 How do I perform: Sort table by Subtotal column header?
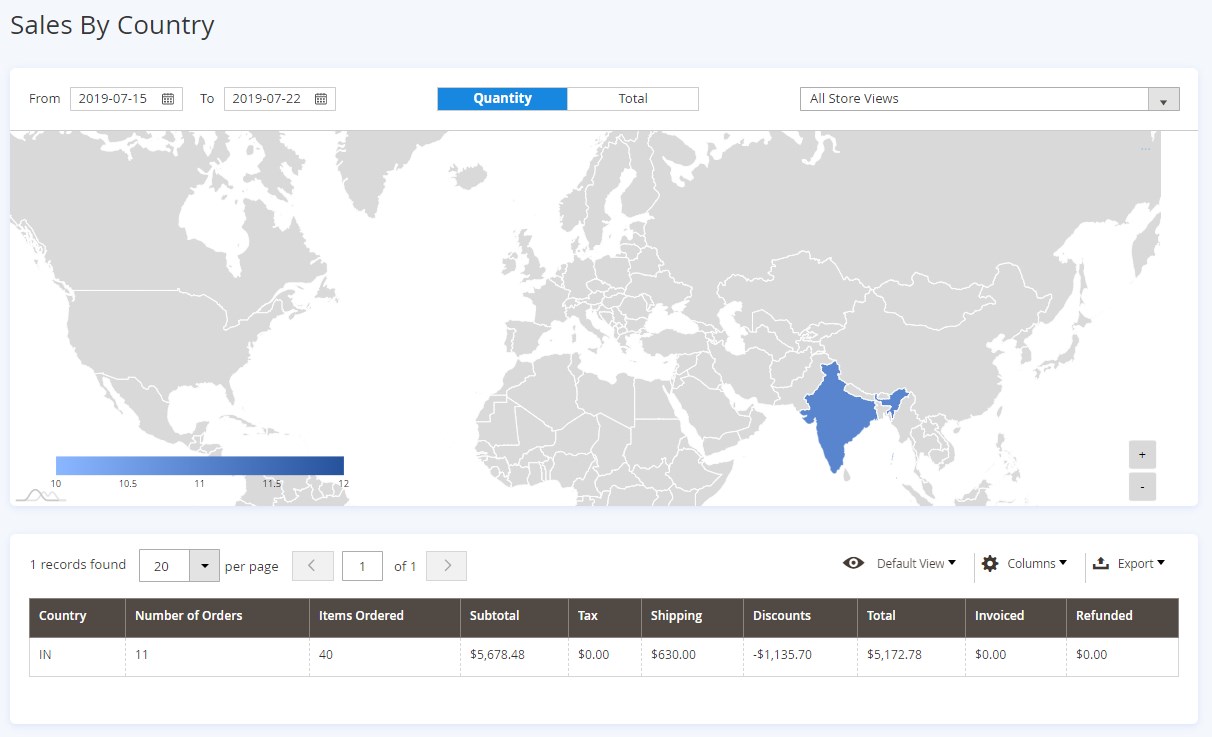point(494,616)
